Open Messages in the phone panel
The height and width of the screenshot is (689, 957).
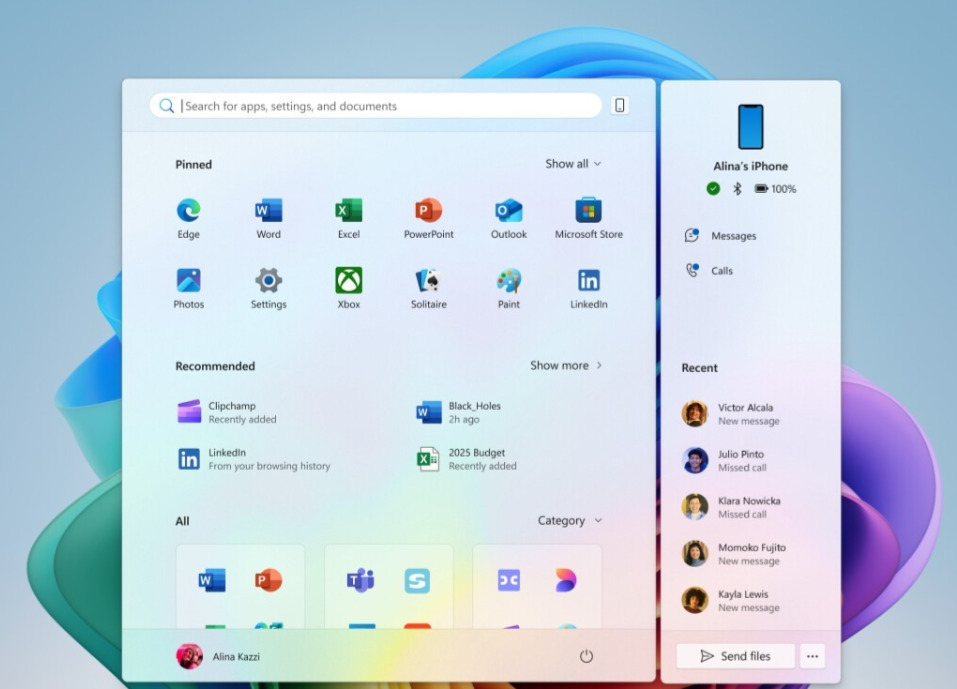(720, 236)
